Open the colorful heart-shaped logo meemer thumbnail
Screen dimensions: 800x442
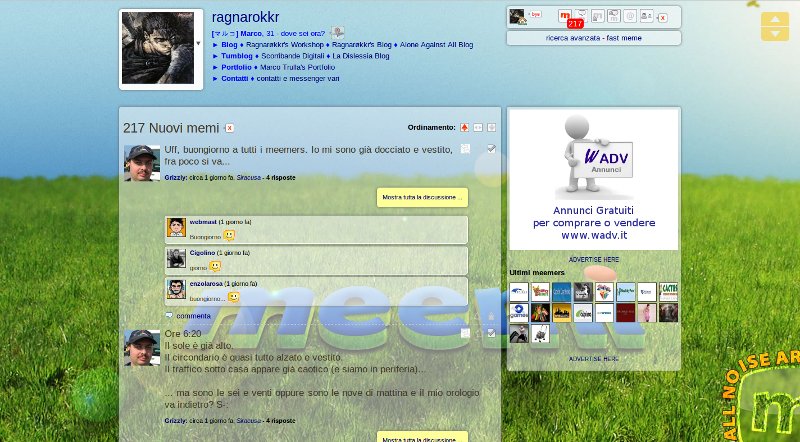[x=604, y=292]
